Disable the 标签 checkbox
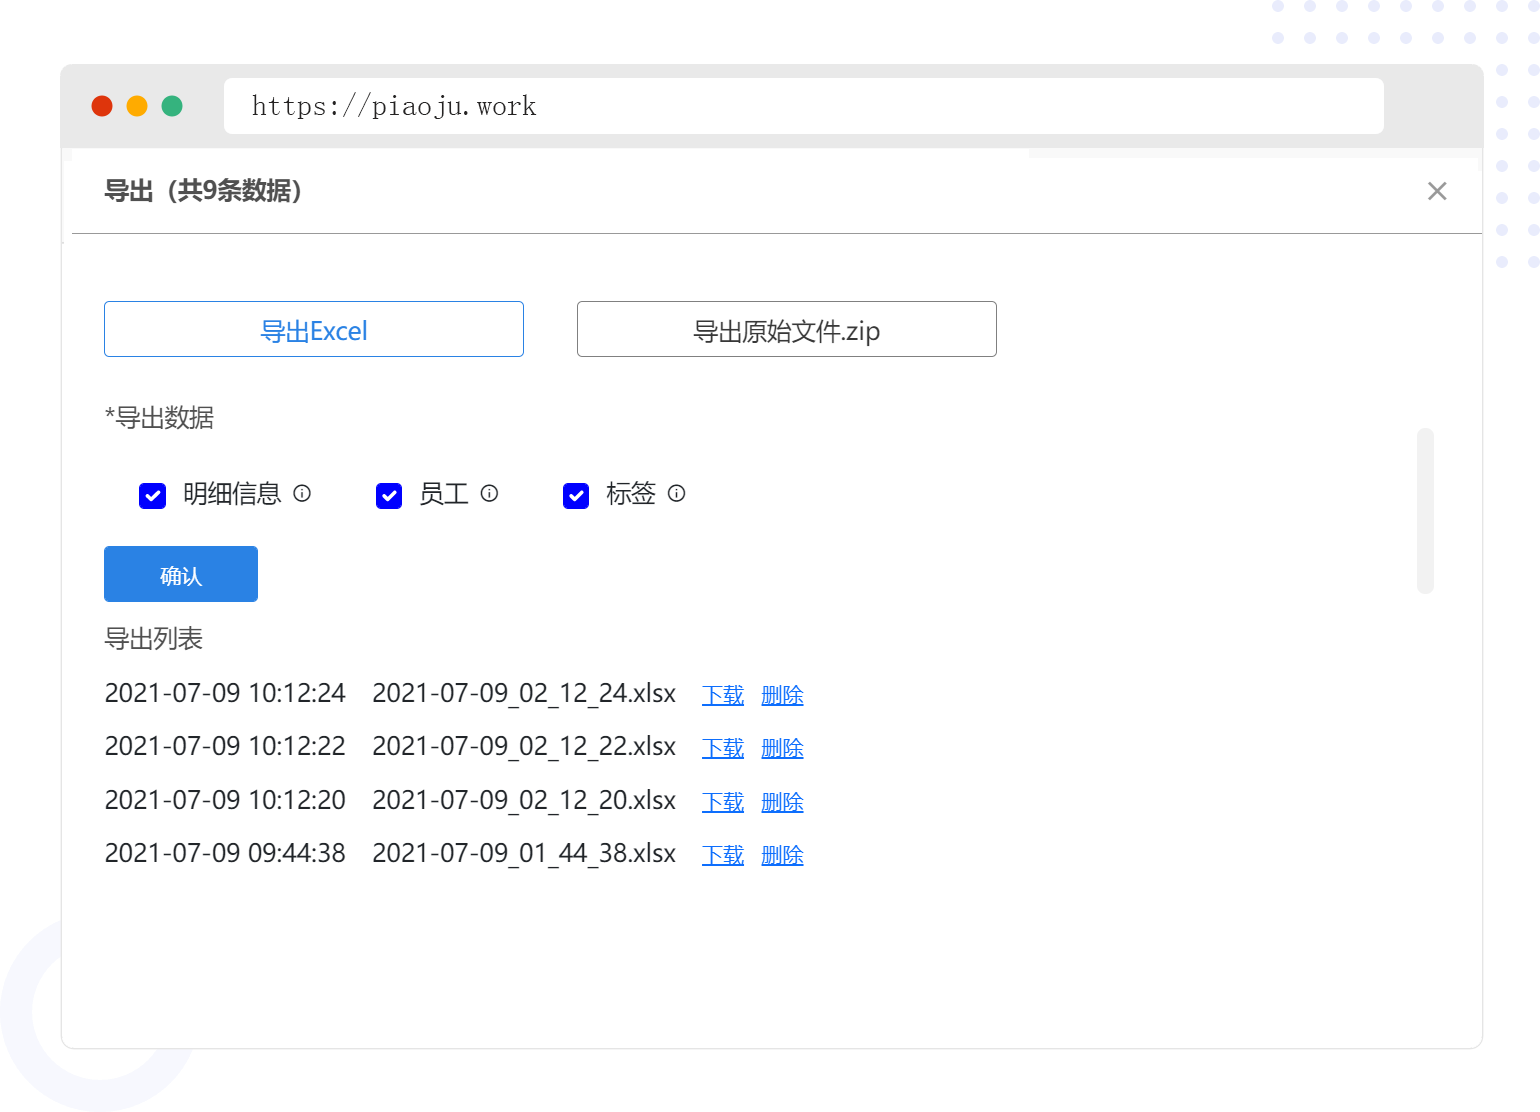 [x=576, y=496]
